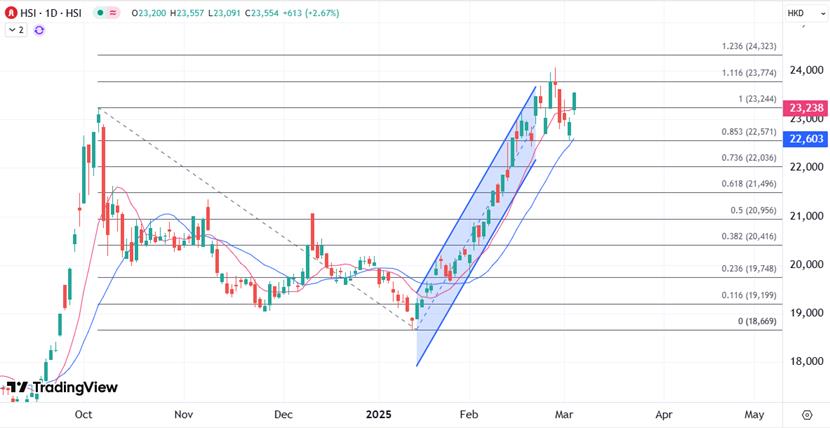Click the purple refresh indicator icon

(39, 30)
